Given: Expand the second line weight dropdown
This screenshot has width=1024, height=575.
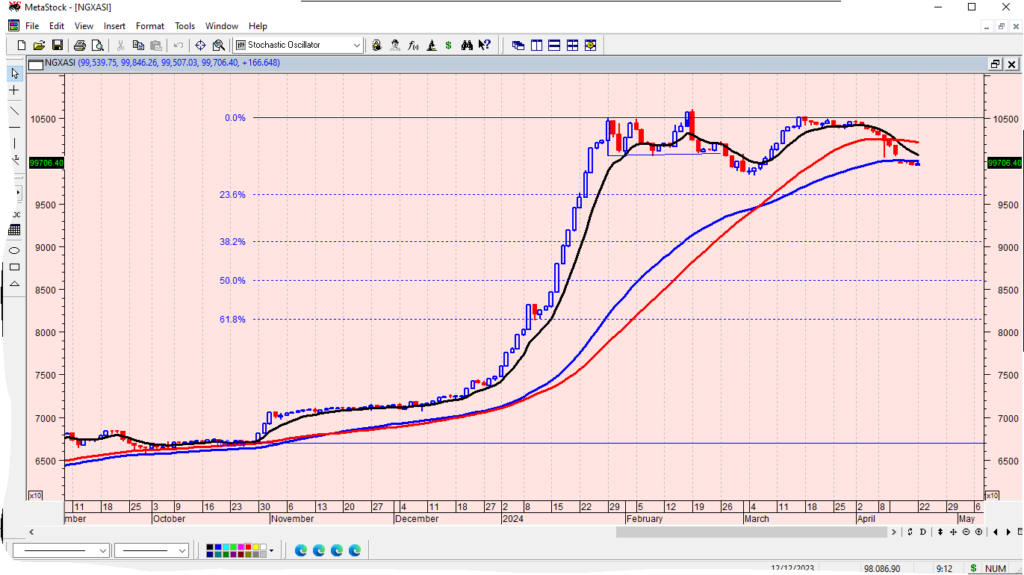Looking at the screenshot, I should pyautogui.click(x=182, y=550).
